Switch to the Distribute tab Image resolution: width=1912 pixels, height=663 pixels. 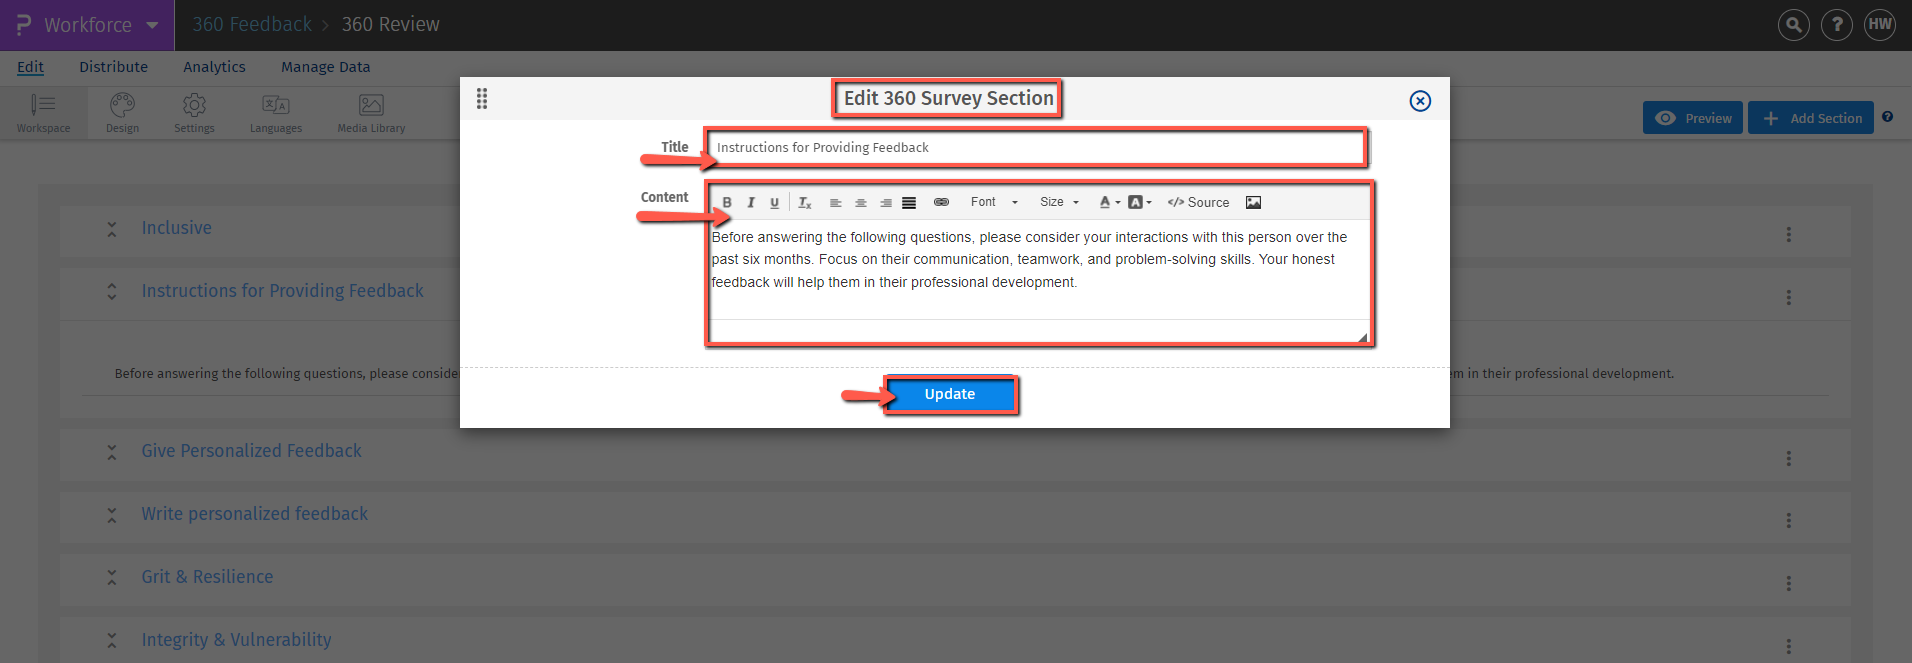pos(114,67)
